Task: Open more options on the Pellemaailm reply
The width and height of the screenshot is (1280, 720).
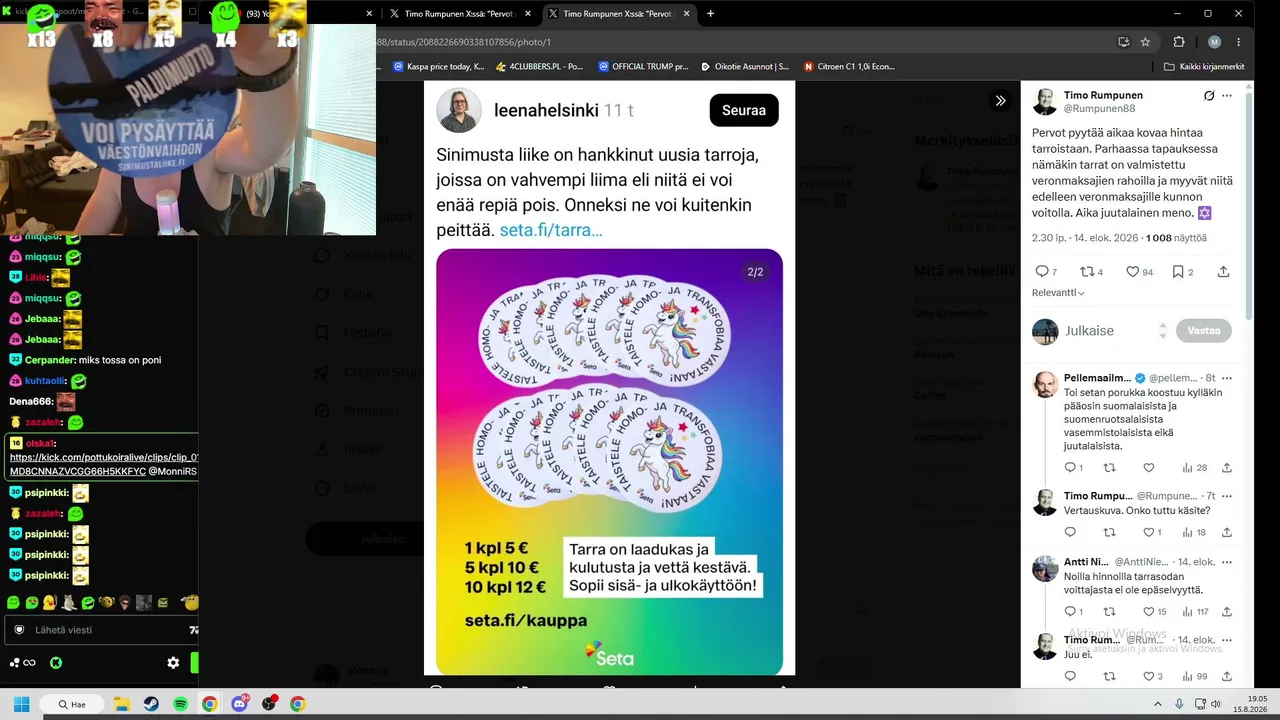Action: tap(1227, 378)
